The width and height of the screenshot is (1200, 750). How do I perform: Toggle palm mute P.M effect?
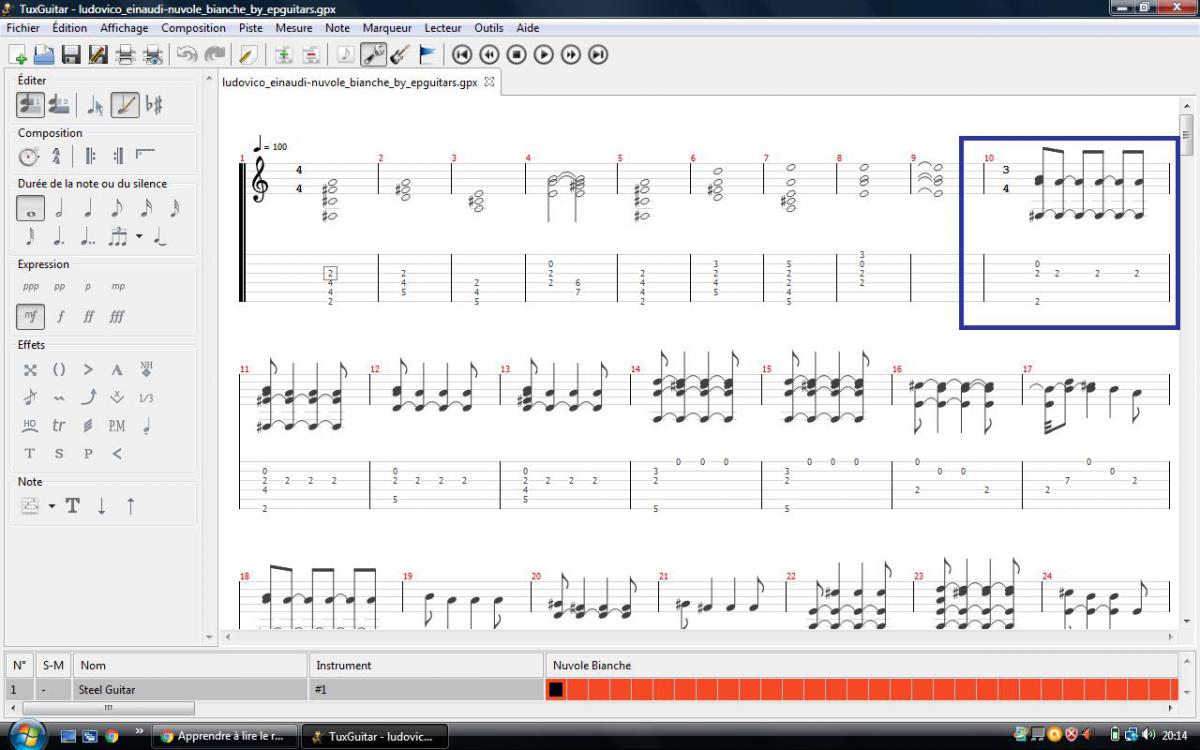point(117,425)
